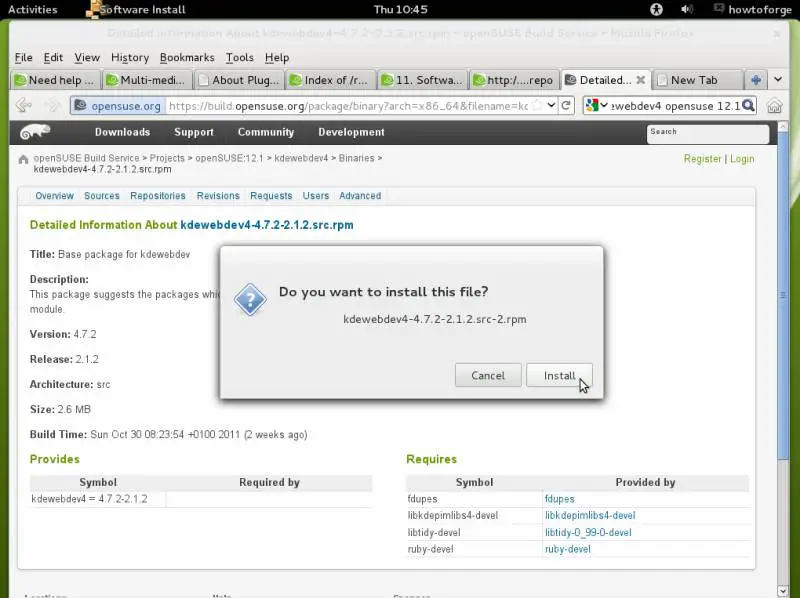The height and width of the screenshot is (598, 800).
Task: Open the search engine selector dropdown
Action: [x=596, y=106]
